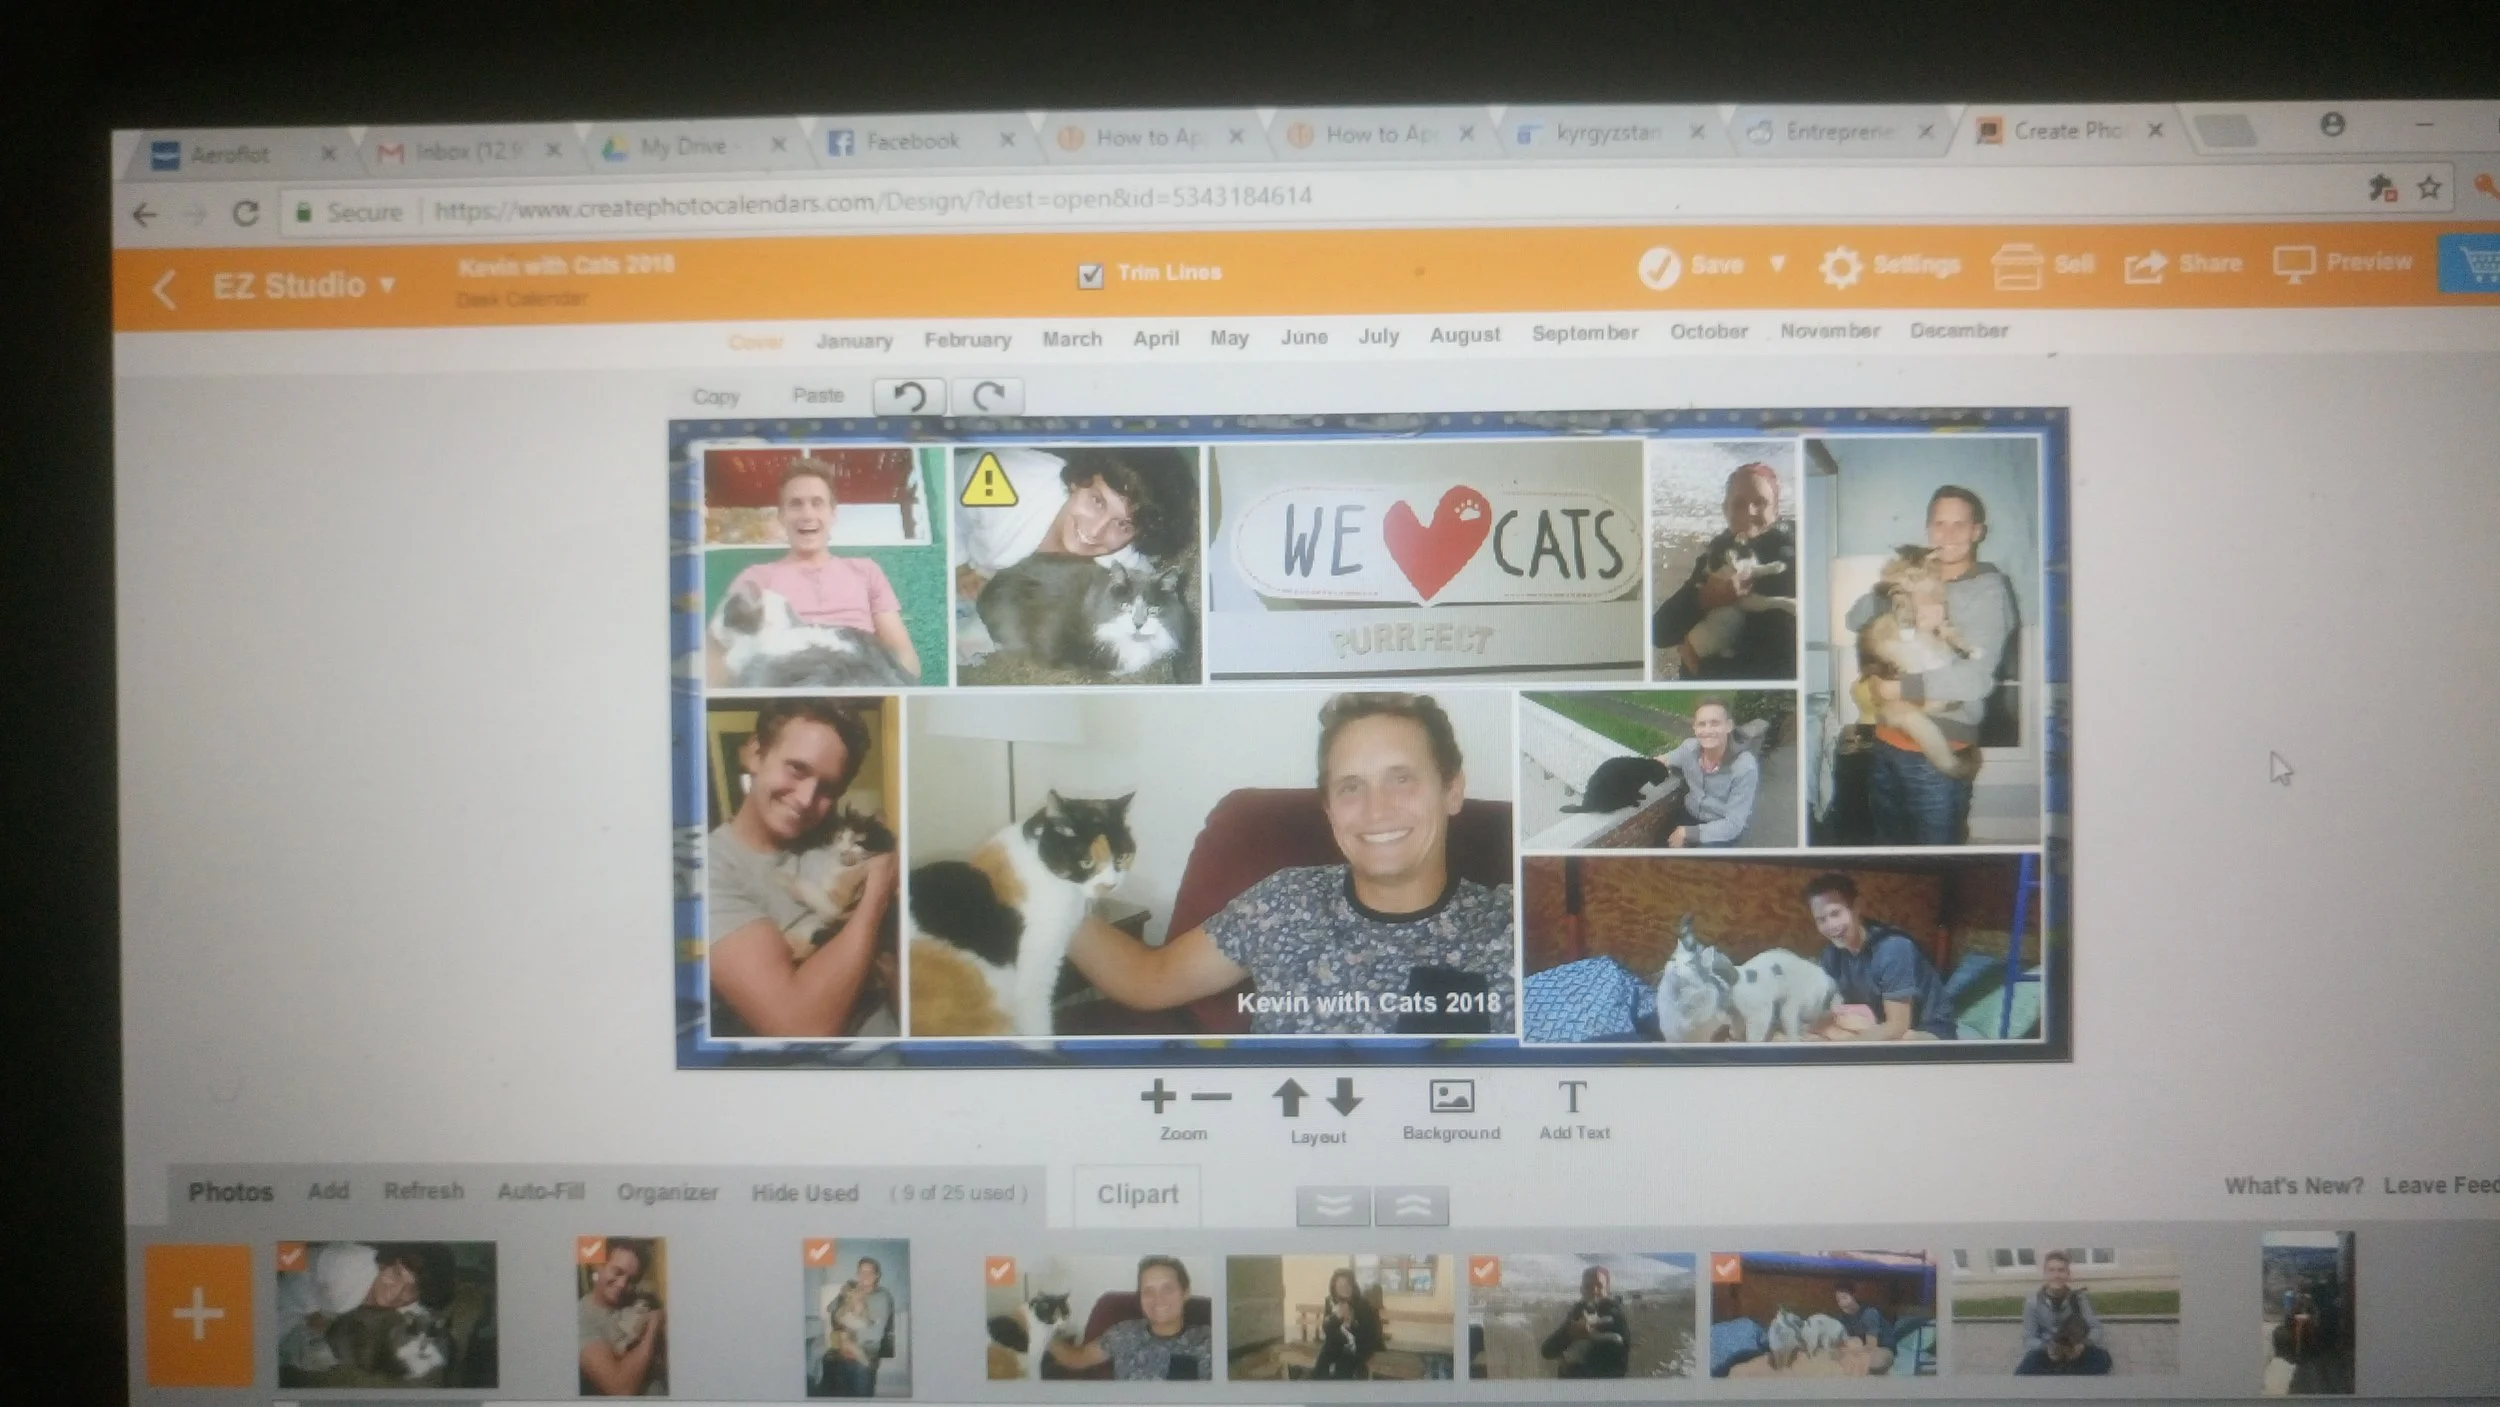
Task: Open the dropdown arrow beside Save
Action: click(1777, 264)
